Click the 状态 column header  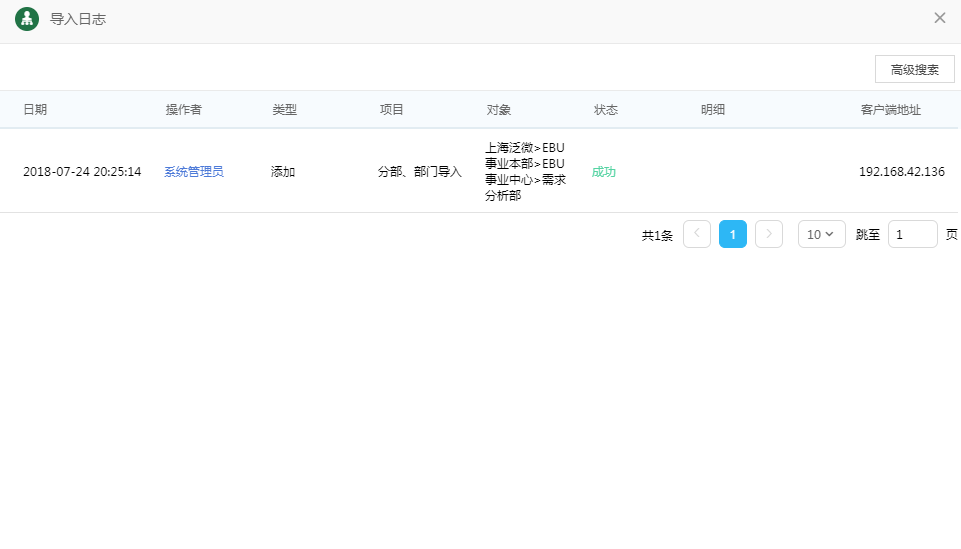point(606,110)
